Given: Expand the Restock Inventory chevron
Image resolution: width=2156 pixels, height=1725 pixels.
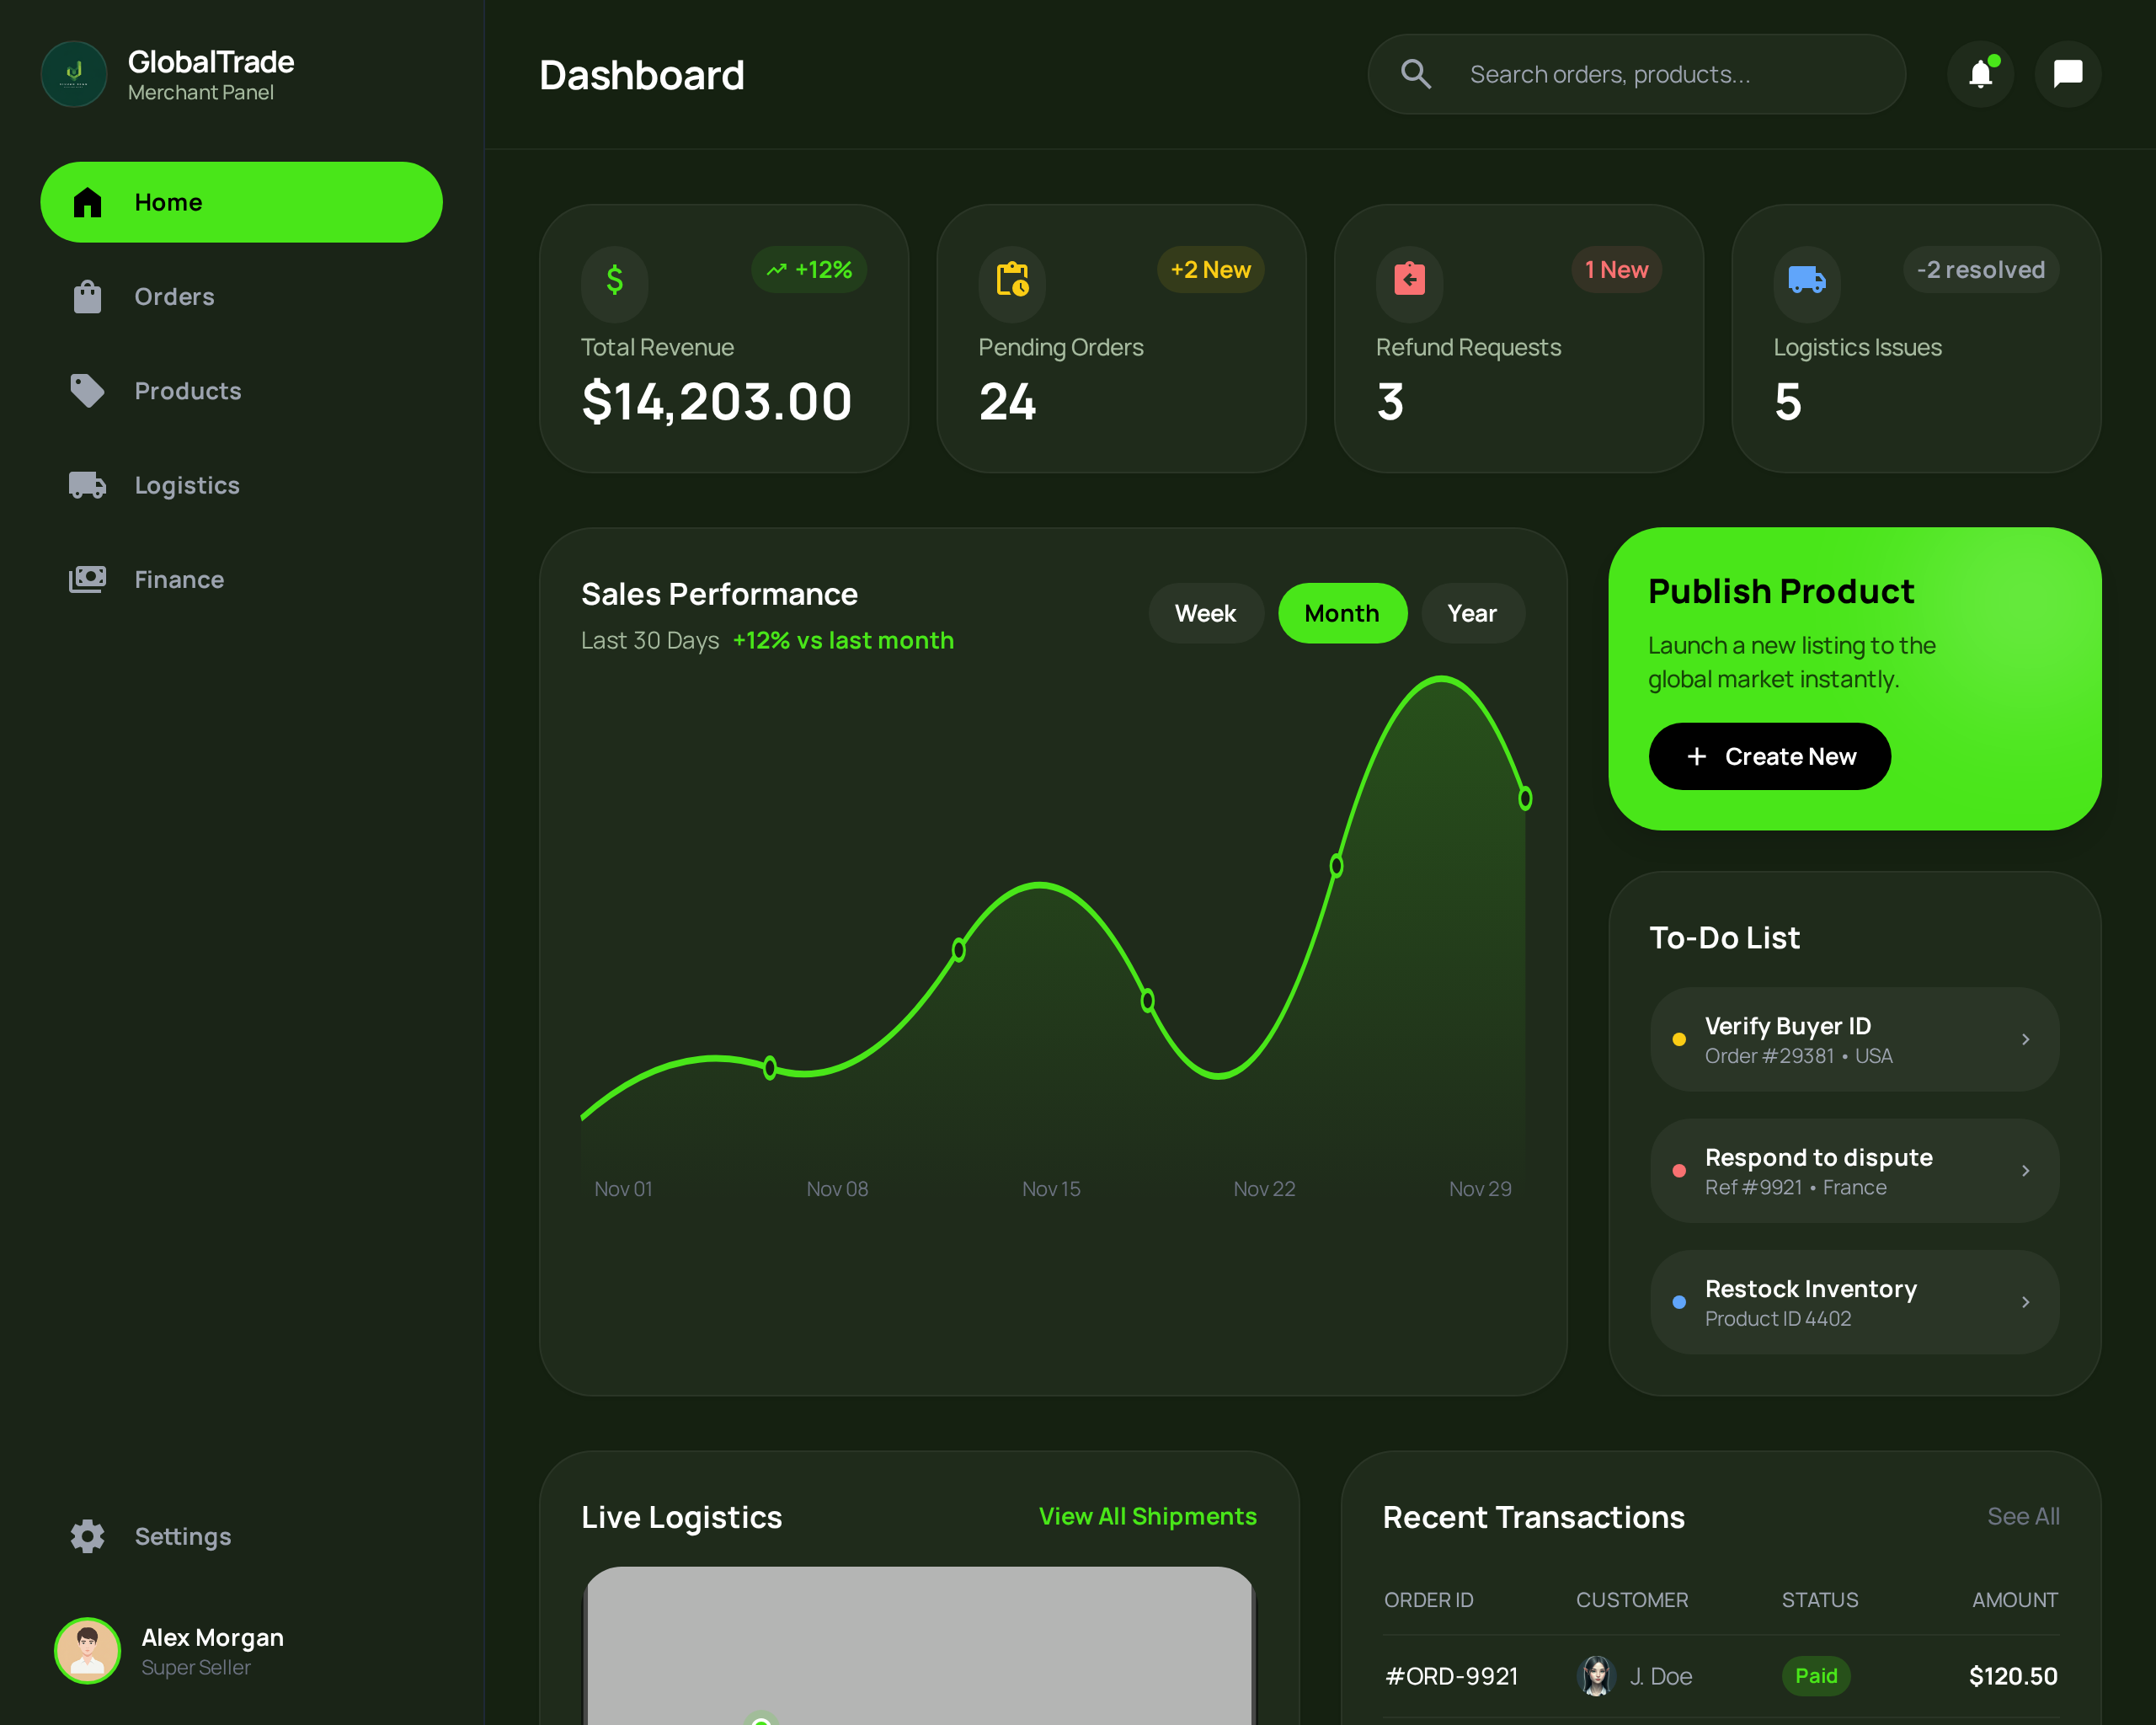Looking at the screenshot, I should pyautogui.click(x=2025, y=1302).
